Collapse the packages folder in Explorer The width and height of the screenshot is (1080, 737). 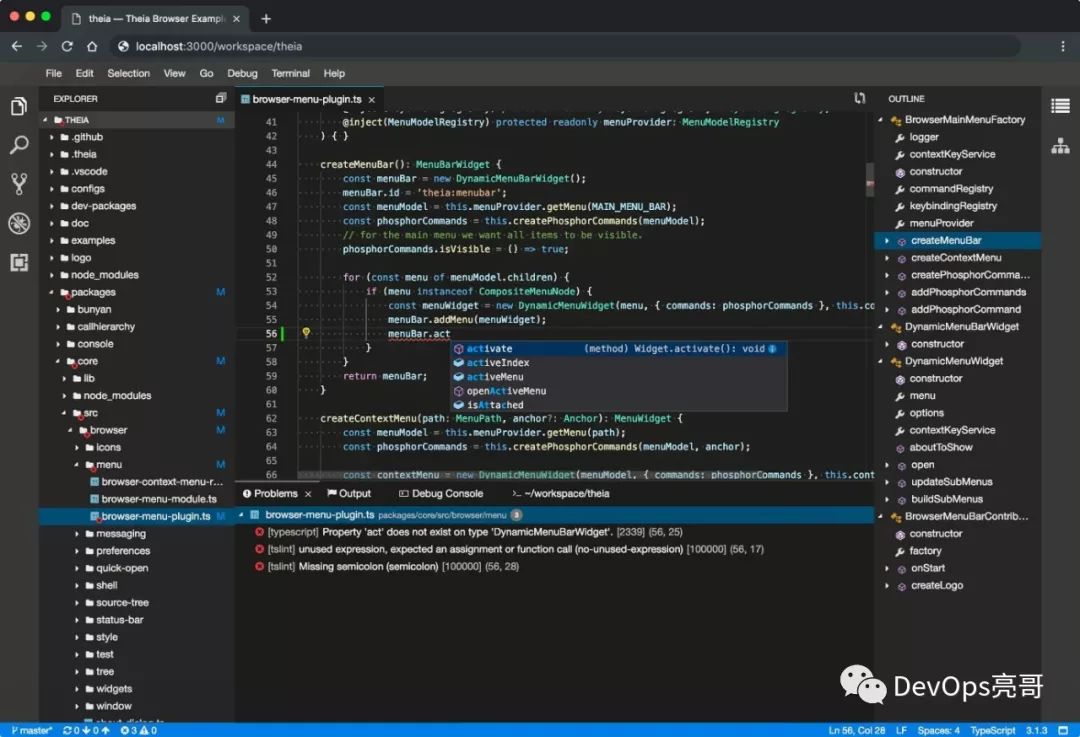tap(92, 292)
